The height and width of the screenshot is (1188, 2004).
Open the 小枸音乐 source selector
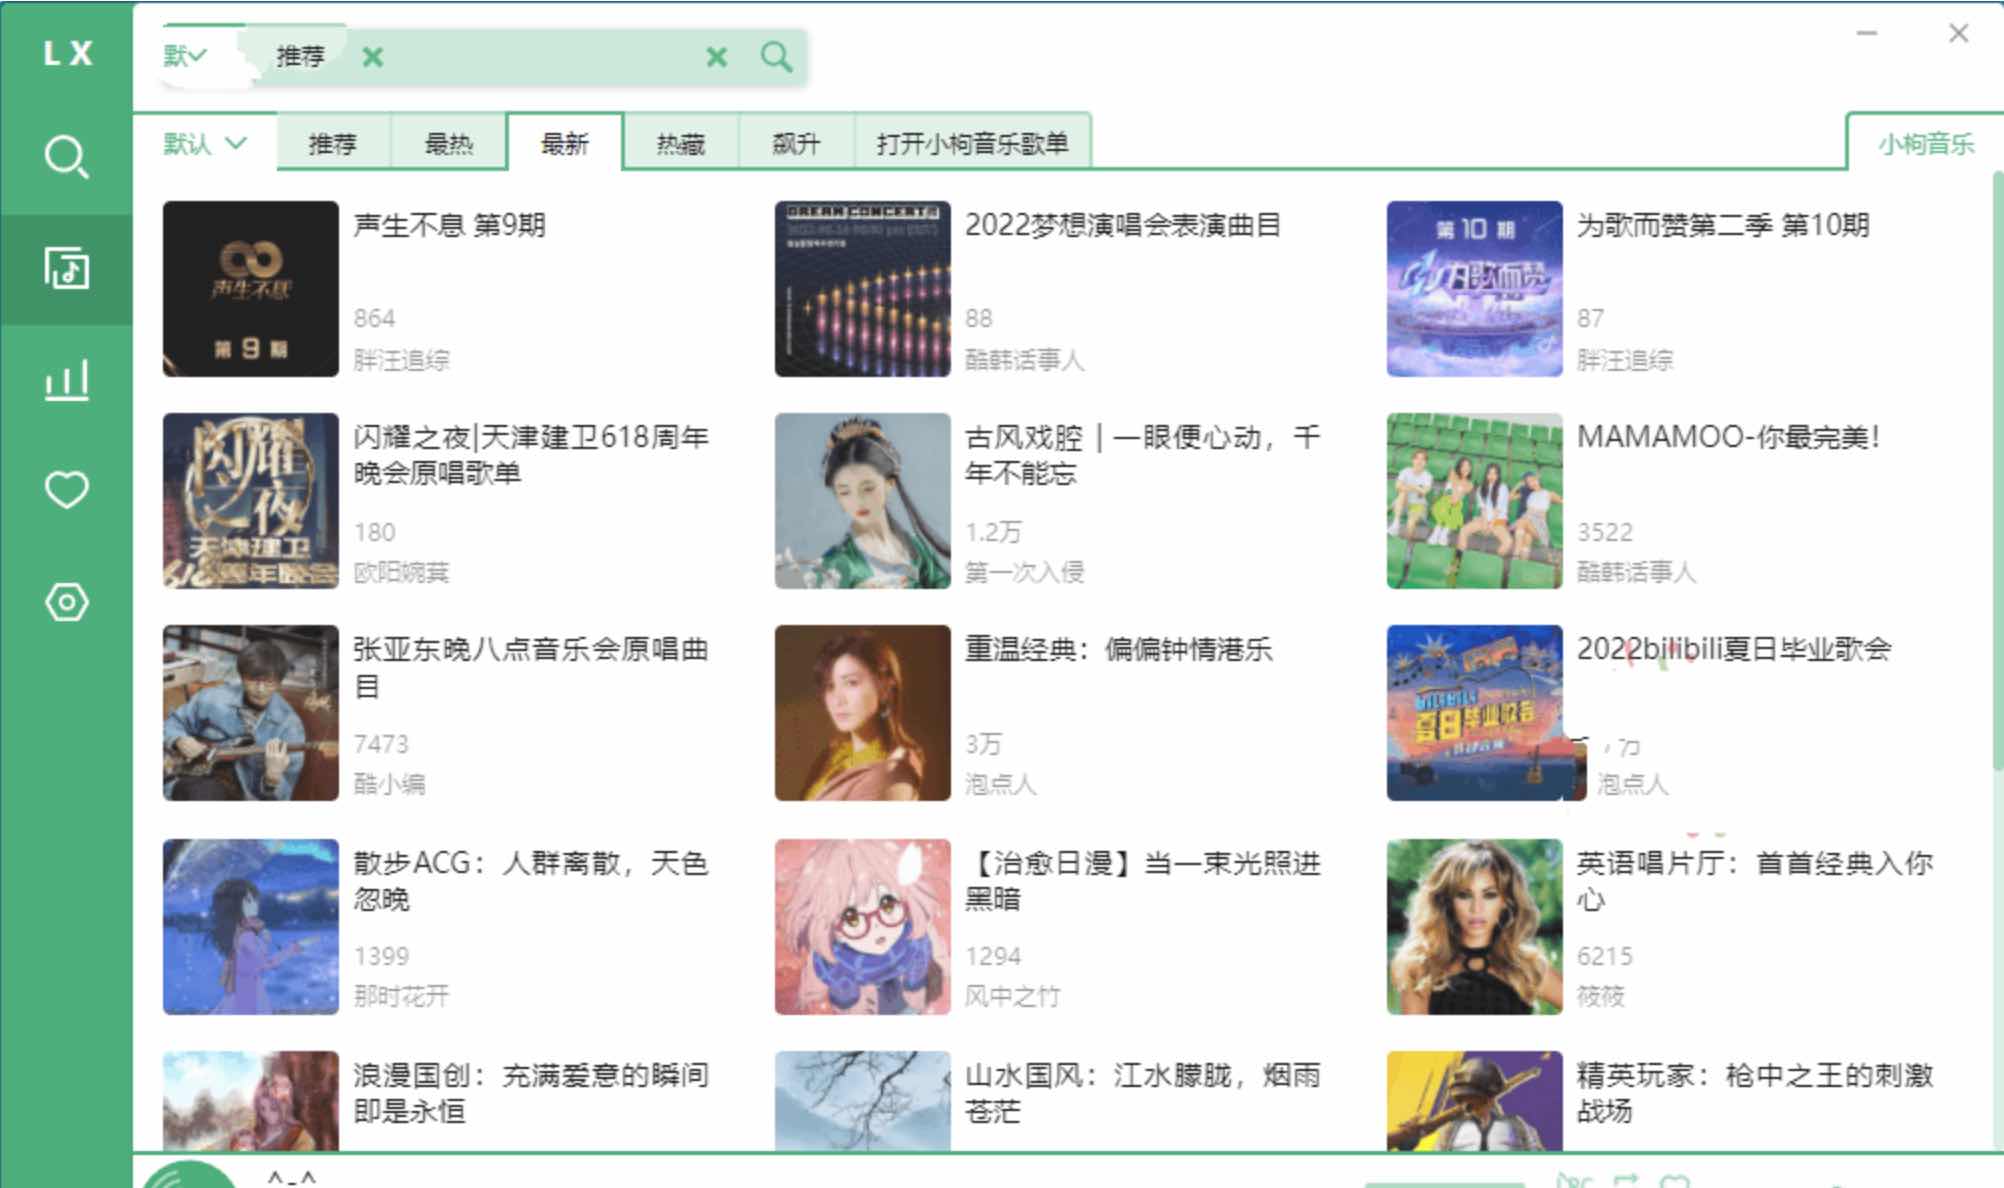pos(1925,143)
